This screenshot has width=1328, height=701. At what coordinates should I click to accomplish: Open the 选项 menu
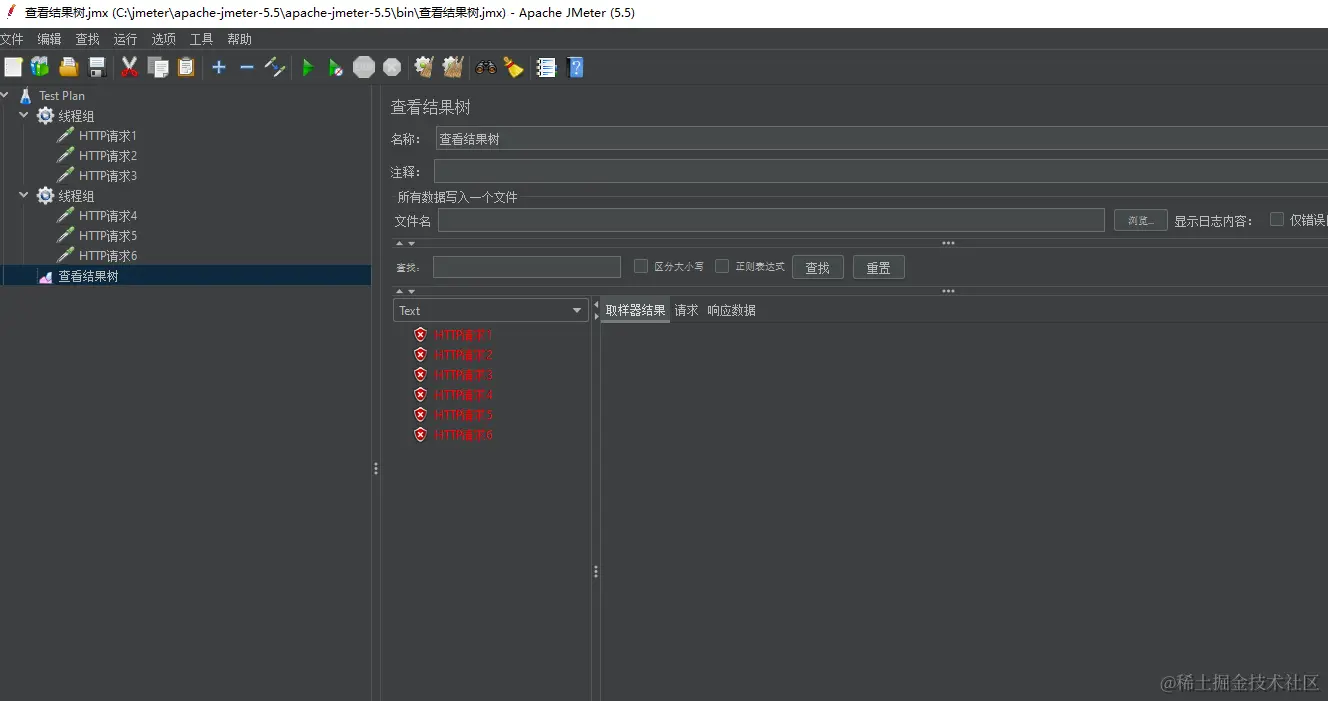[163, 39]
